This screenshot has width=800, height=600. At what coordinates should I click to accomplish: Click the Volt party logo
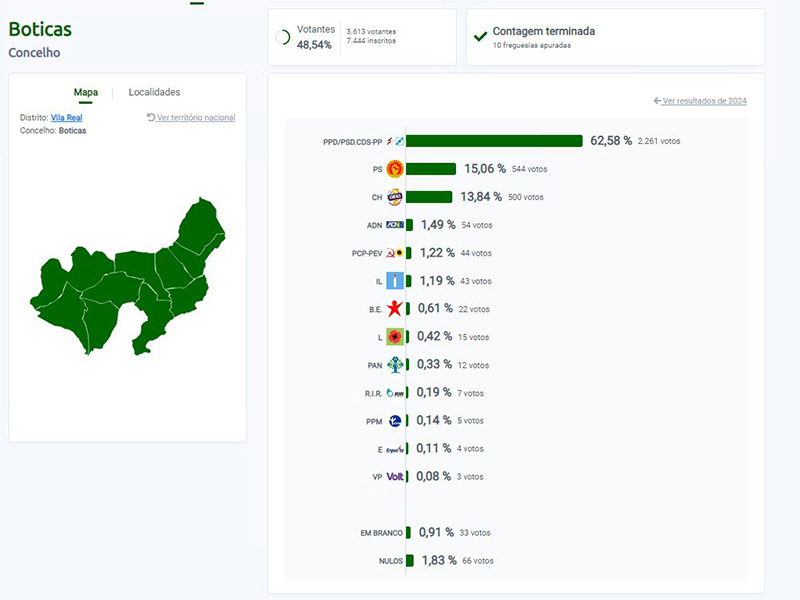click(x=395, y=477)
